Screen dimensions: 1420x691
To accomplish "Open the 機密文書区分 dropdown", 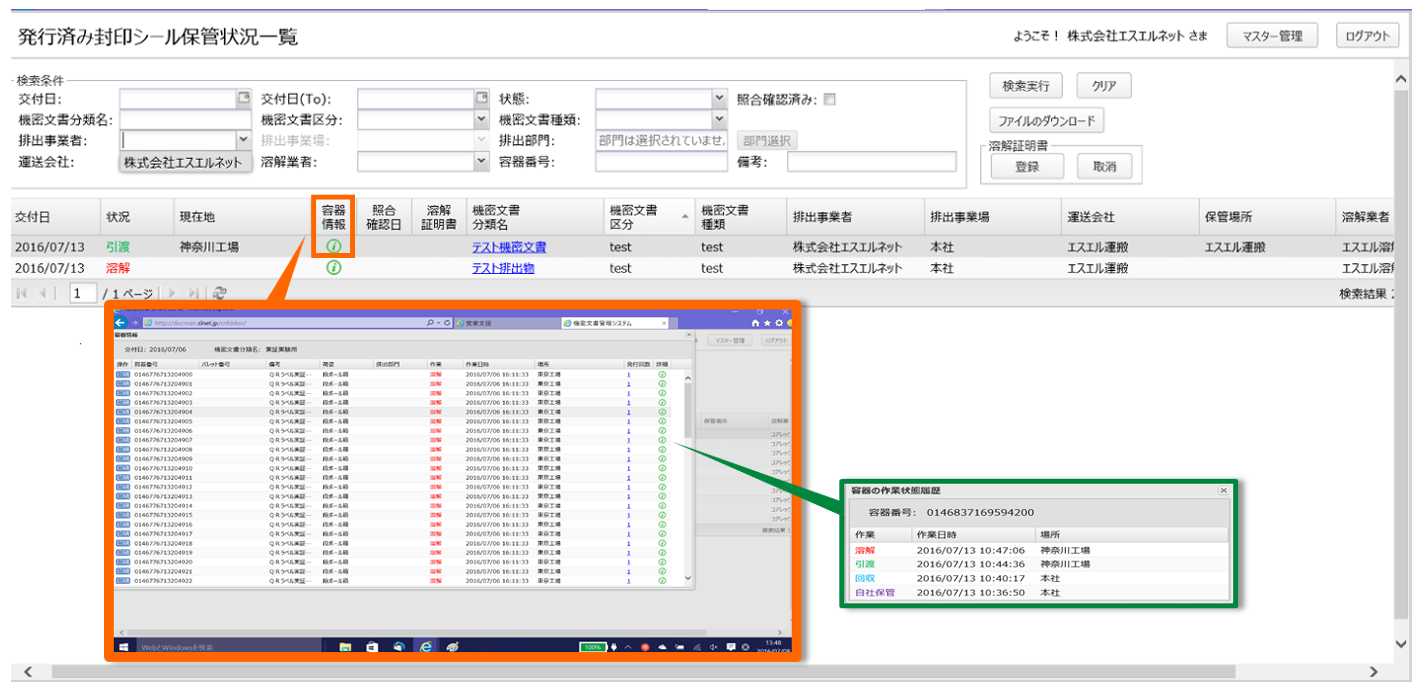I will point(481,120).
